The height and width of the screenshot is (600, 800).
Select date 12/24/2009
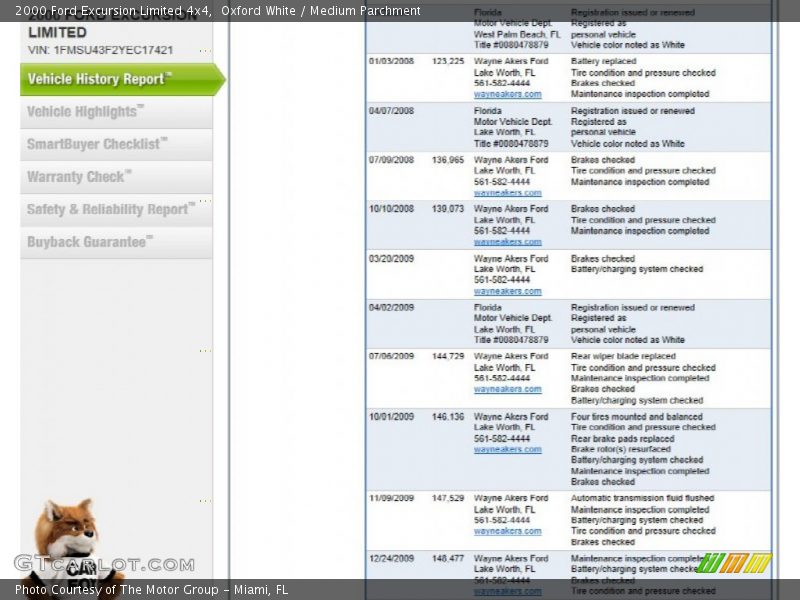coord(391,559)
